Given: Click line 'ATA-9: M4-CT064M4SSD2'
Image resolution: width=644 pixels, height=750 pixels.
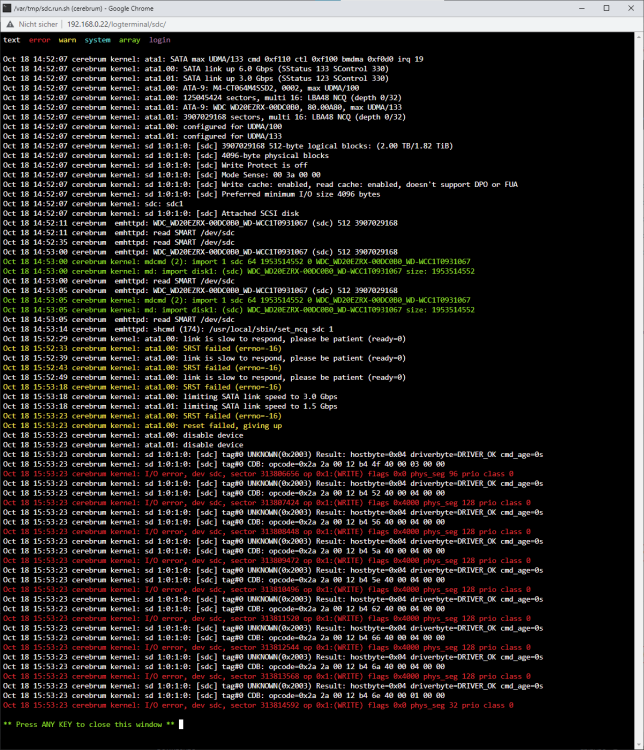Looking at the screenshot, I should (x=181, y=88).
